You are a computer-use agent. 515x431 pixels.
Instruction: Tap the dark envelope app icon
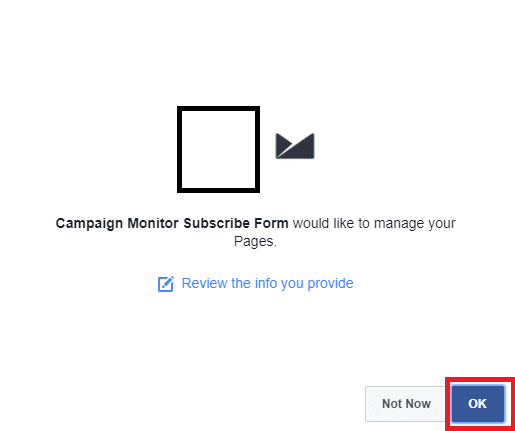(295, 146)
